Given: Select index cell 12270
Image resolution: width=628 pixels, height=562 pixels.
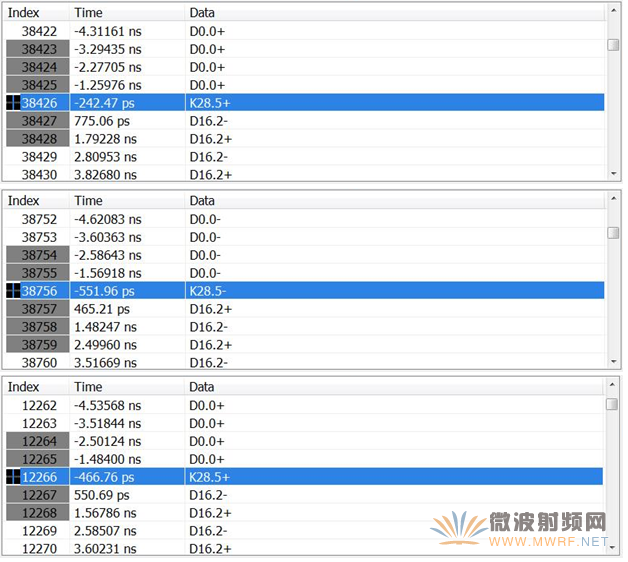Looking at the screenshot, I should coord(39,548).
